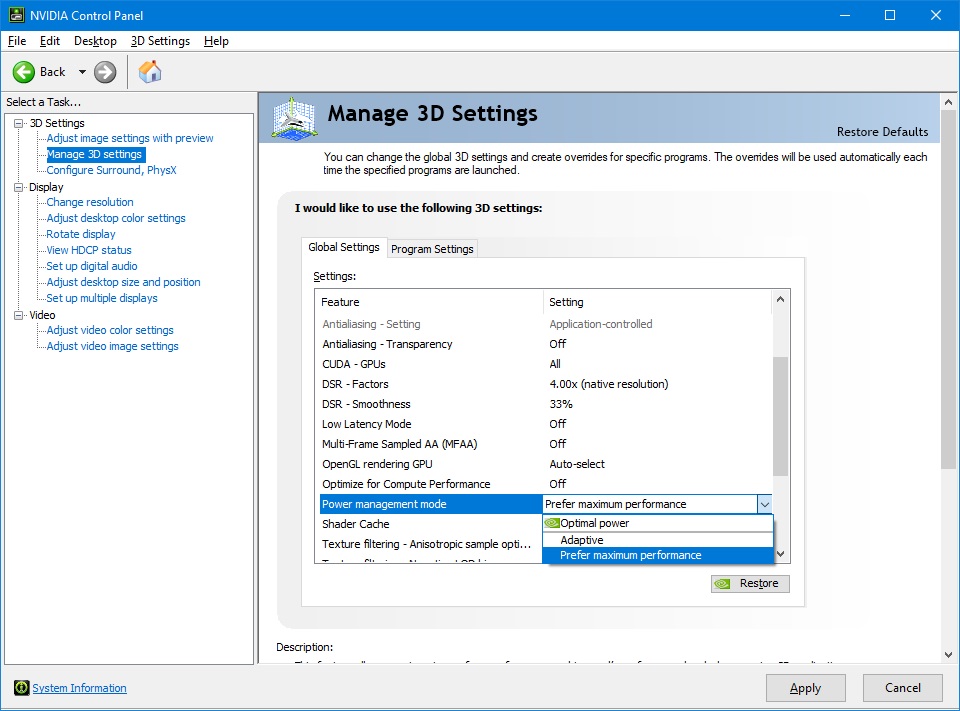Collapse the Video tree node
960x711 pixels.
[19, 315]
